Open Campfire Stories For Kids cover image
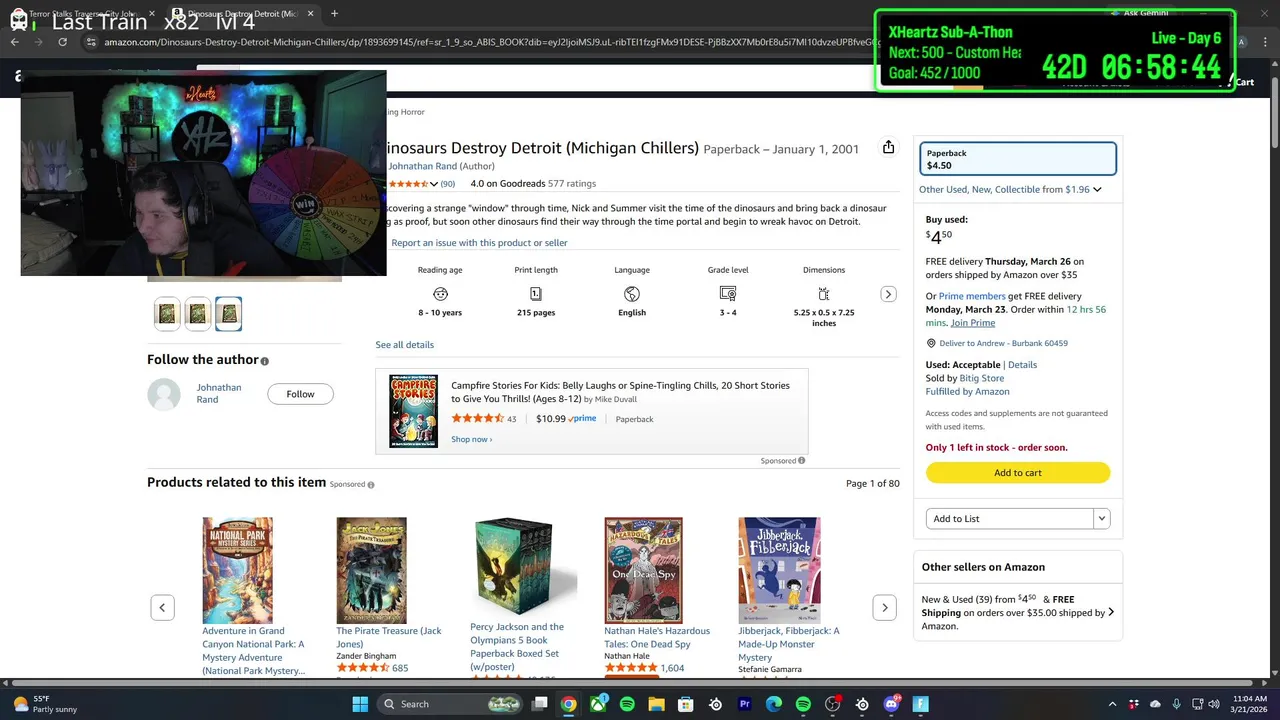 coord(413,412)
